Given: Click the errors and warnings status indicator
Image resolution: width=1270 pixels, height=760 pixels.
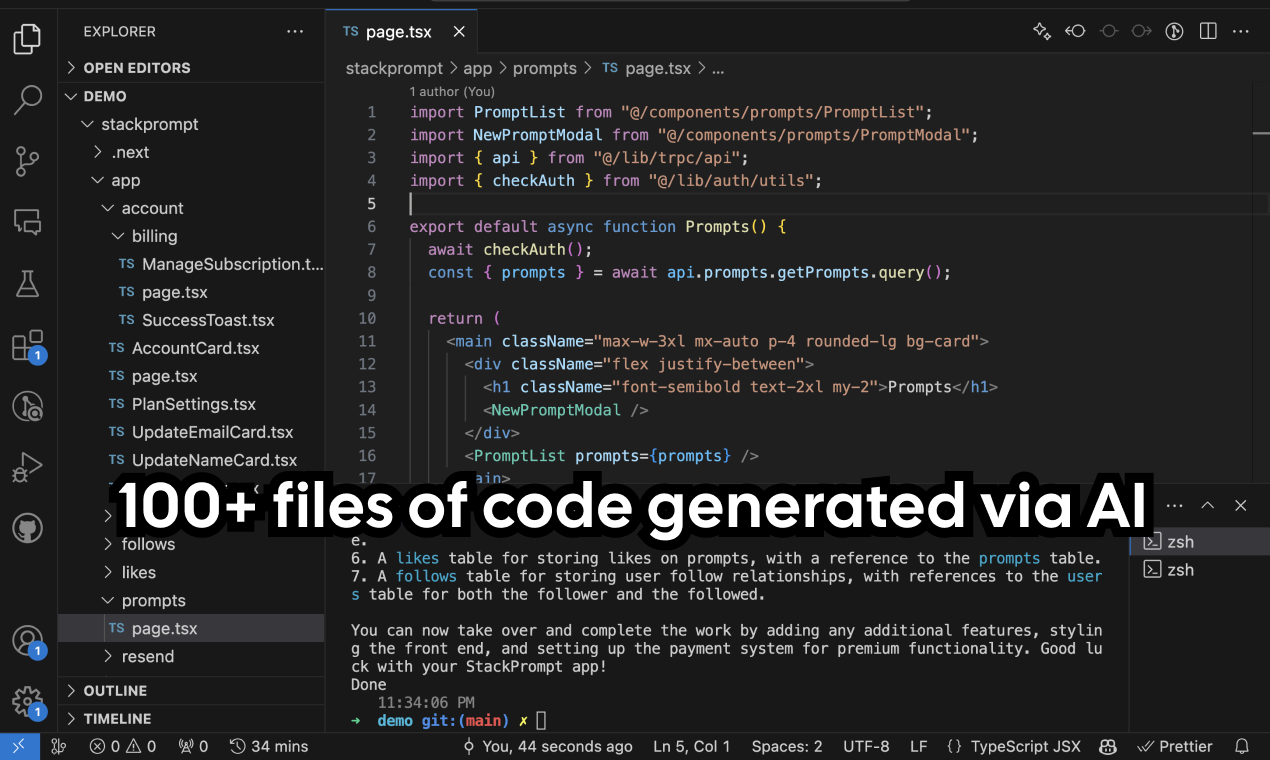Looking at the screenshot, I should click(x=123, y=746).
